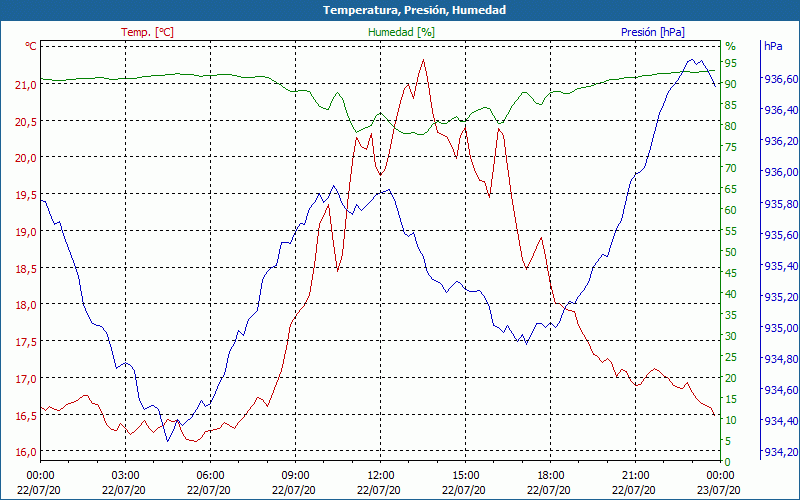Click pressure axis value "935,60"
This screenshot has width=800, height=500.
point(780,235)
